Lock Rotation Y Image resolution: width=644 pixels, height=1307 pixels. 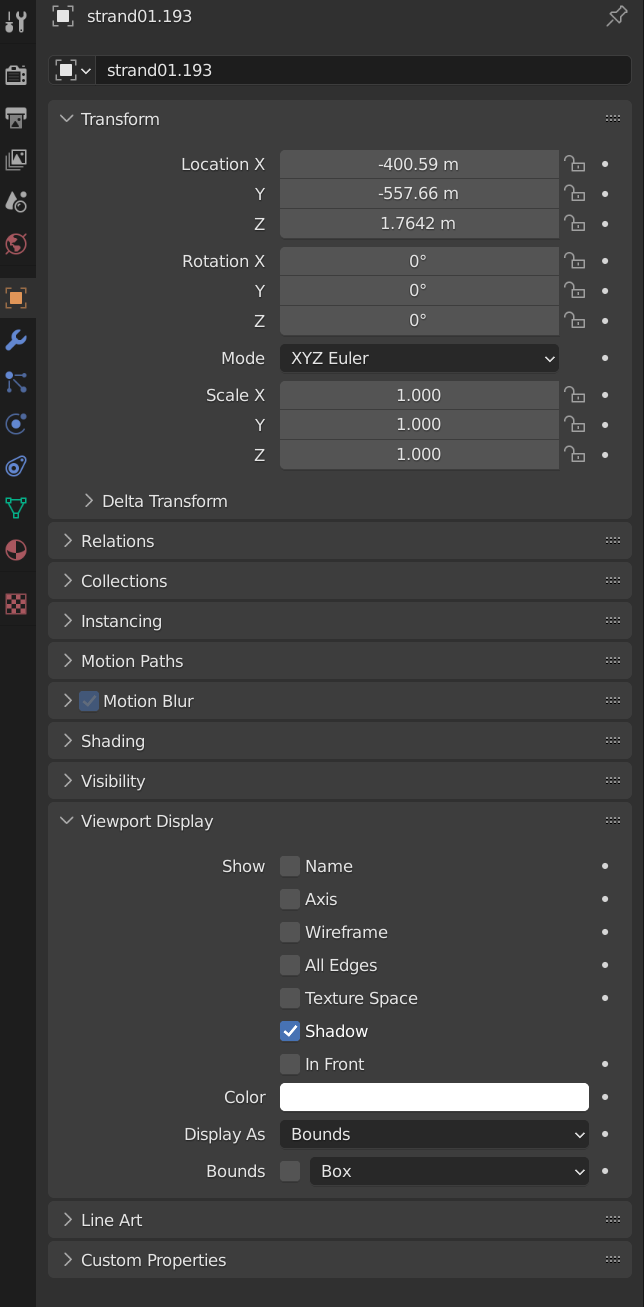[574, 290]
